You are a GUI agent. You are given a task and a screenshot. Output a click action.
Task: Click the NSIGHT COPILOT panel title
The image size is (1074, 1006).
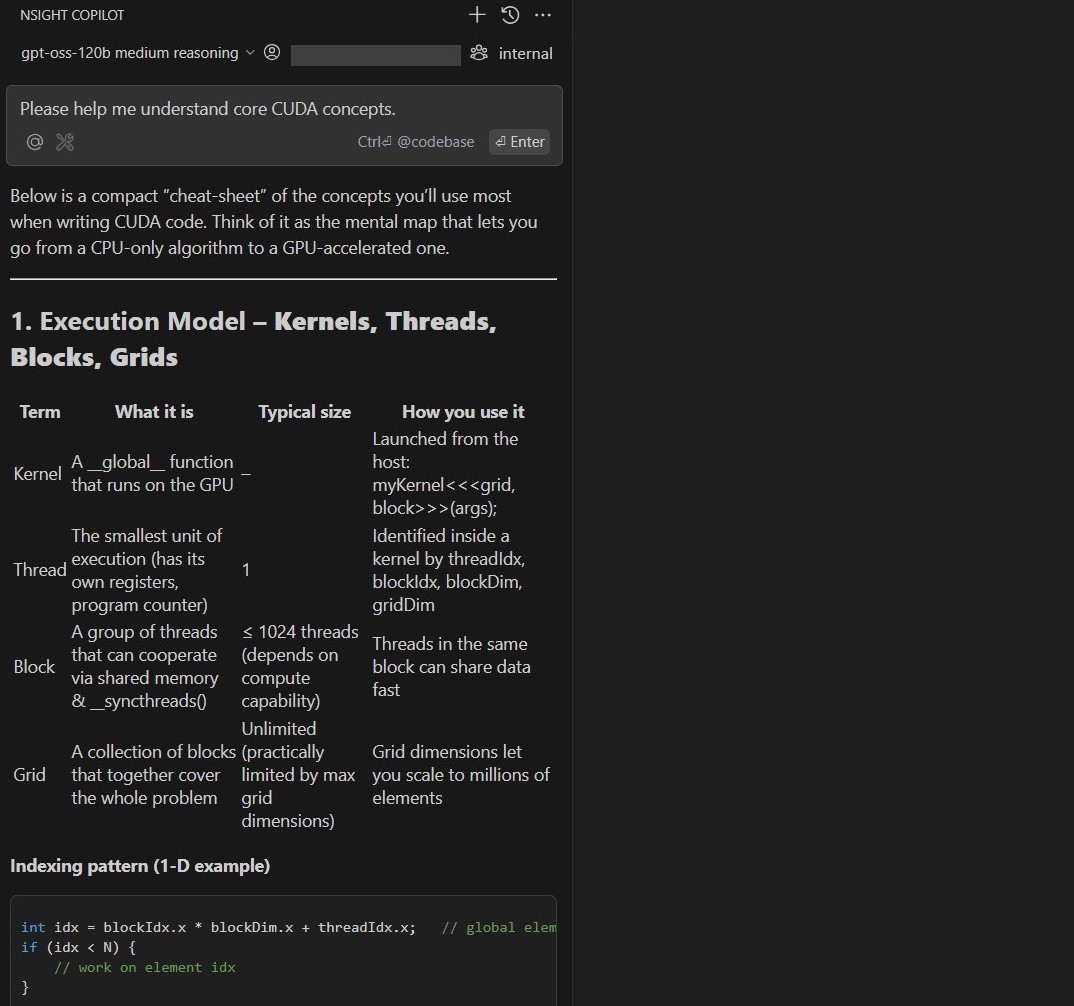coord(72,15)
